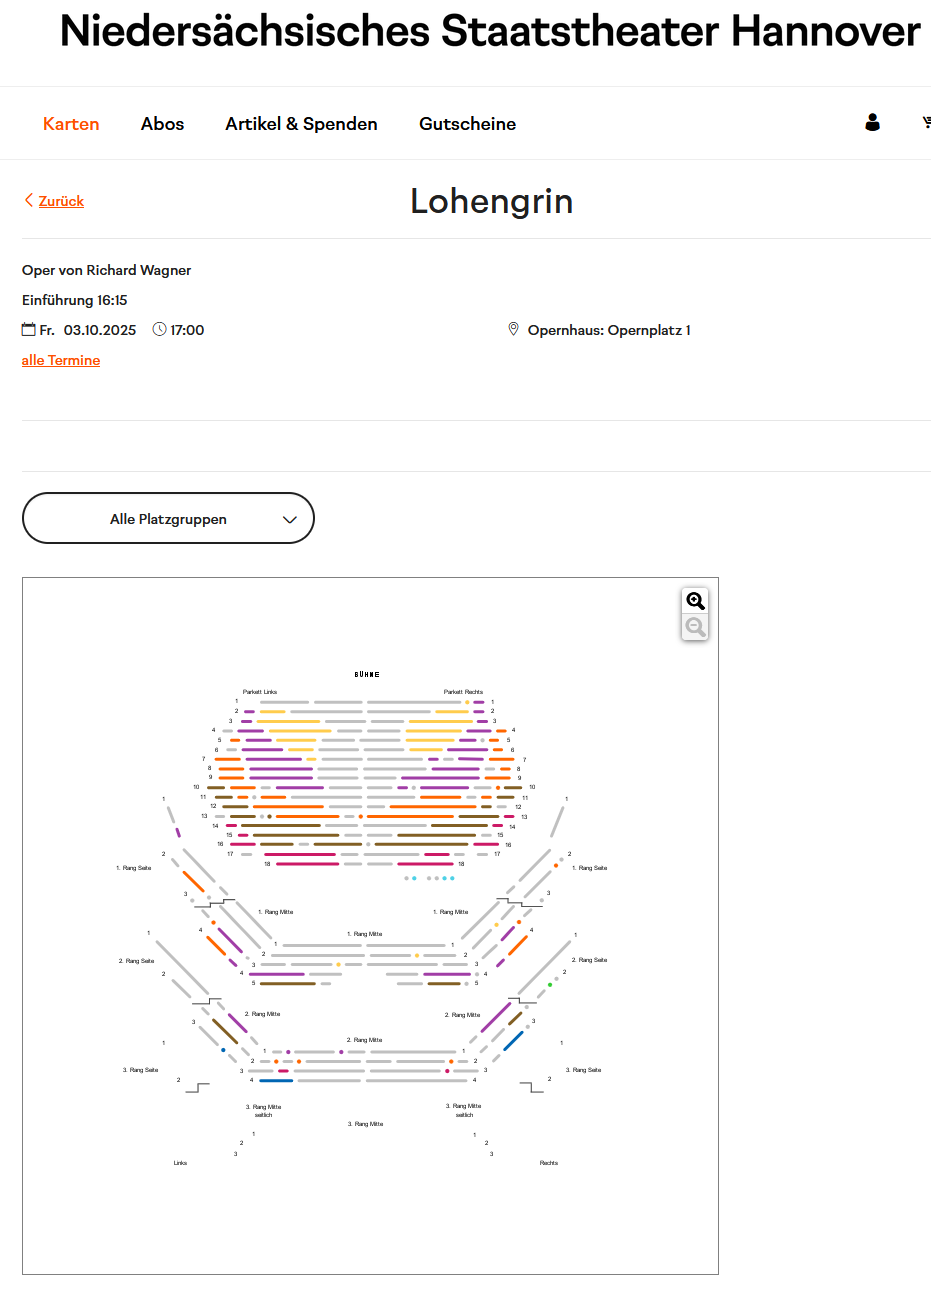
Task: Pick the single green seat dot
Action: click(x=550, y=985)
